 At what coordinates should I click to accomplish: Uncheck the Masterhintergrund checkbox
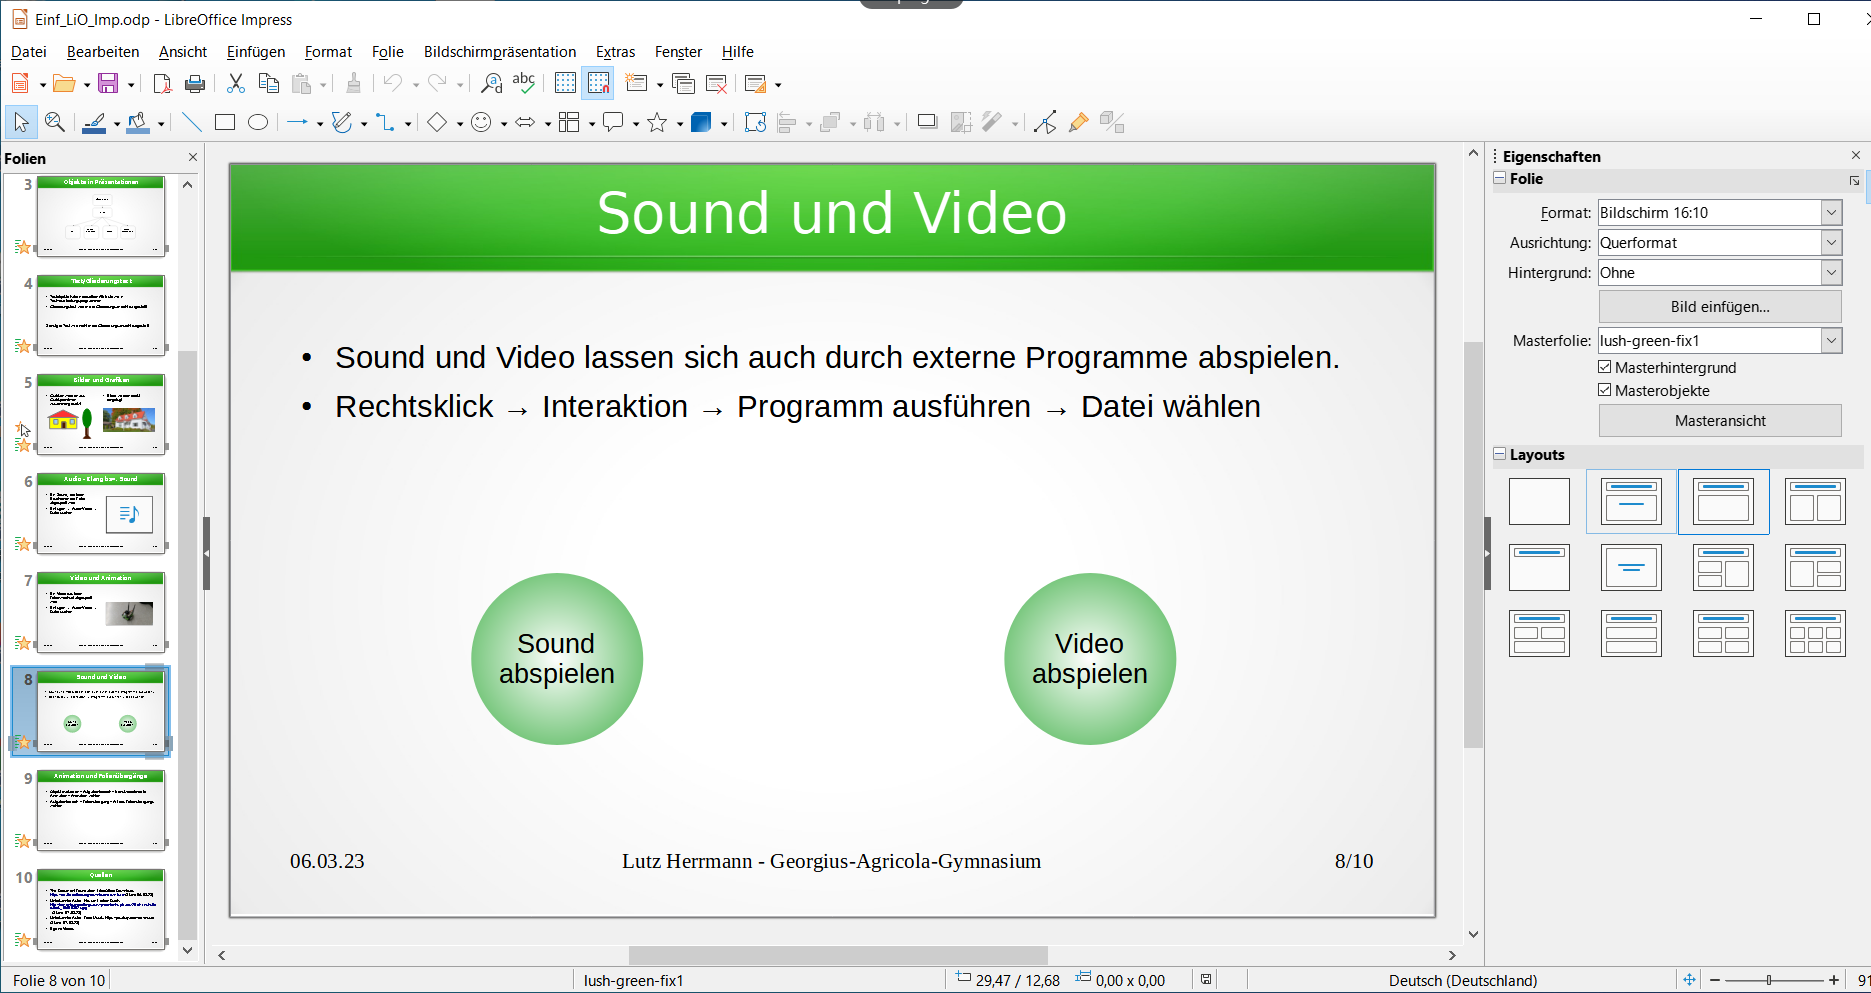click(1605, 368)
